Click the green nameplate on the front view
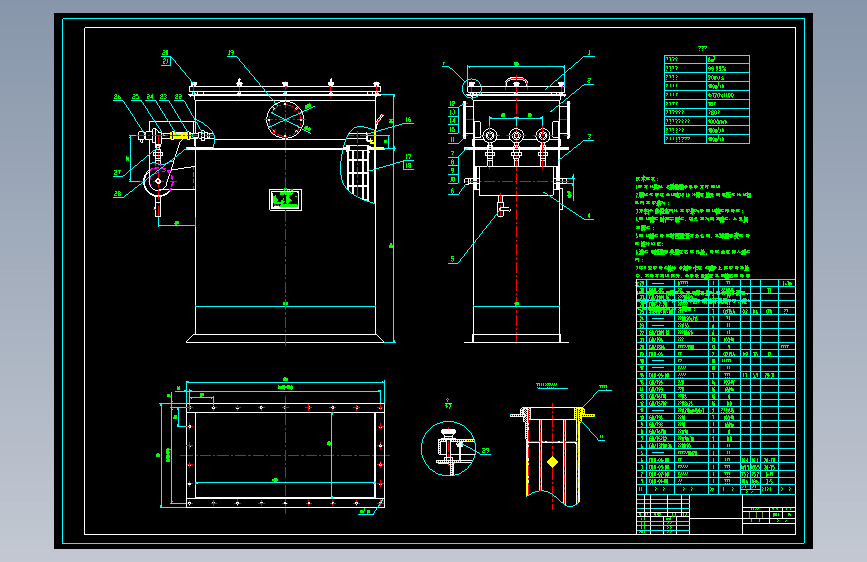This screenshot has width=867, height=562. pyautogui.click(x=285, y=200)
